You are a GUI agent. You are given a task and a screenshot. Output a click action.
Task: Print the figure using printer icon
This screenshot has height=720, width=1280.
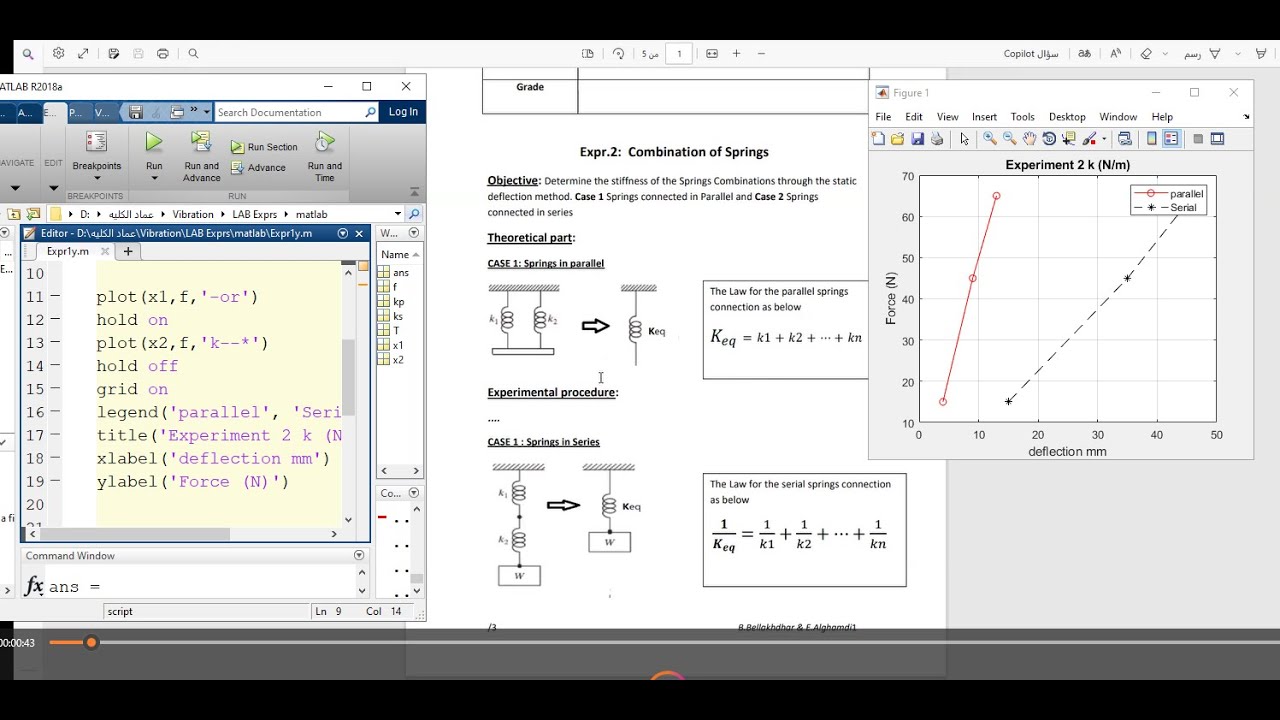937,139
